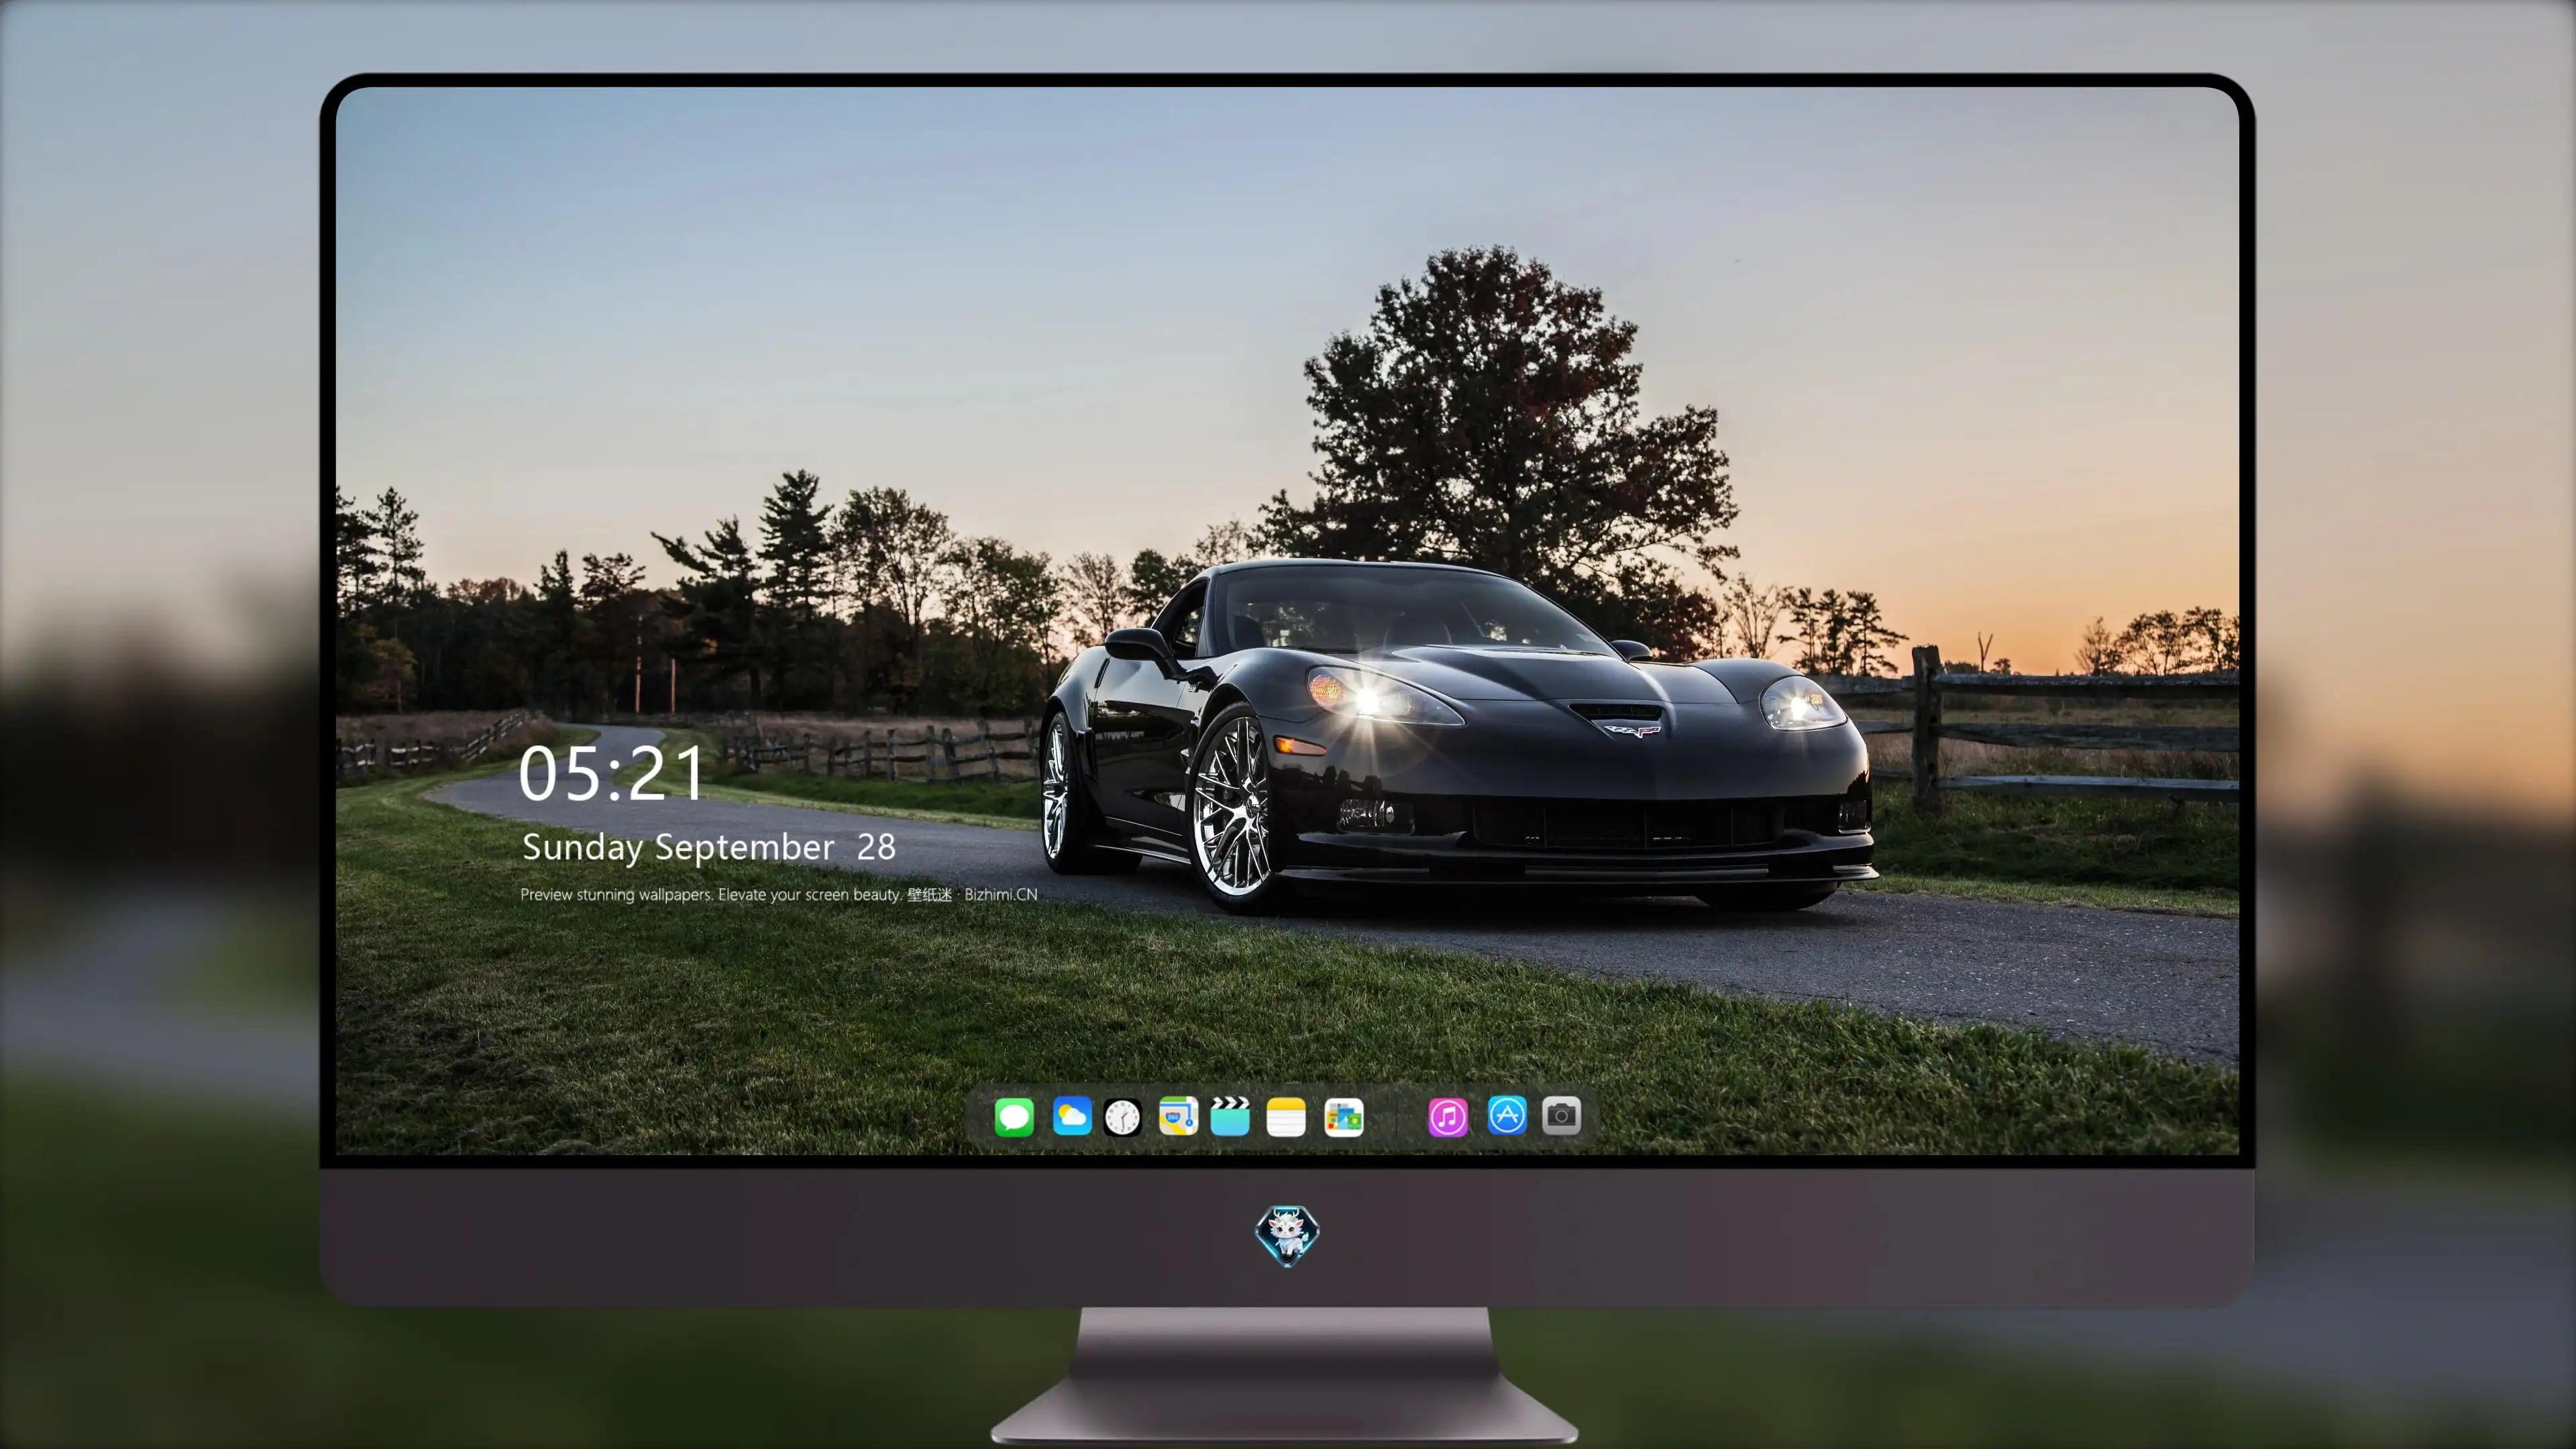
Task: Click the 'Preview stunning wallpapers' caption text
Action: pos(779,894)
